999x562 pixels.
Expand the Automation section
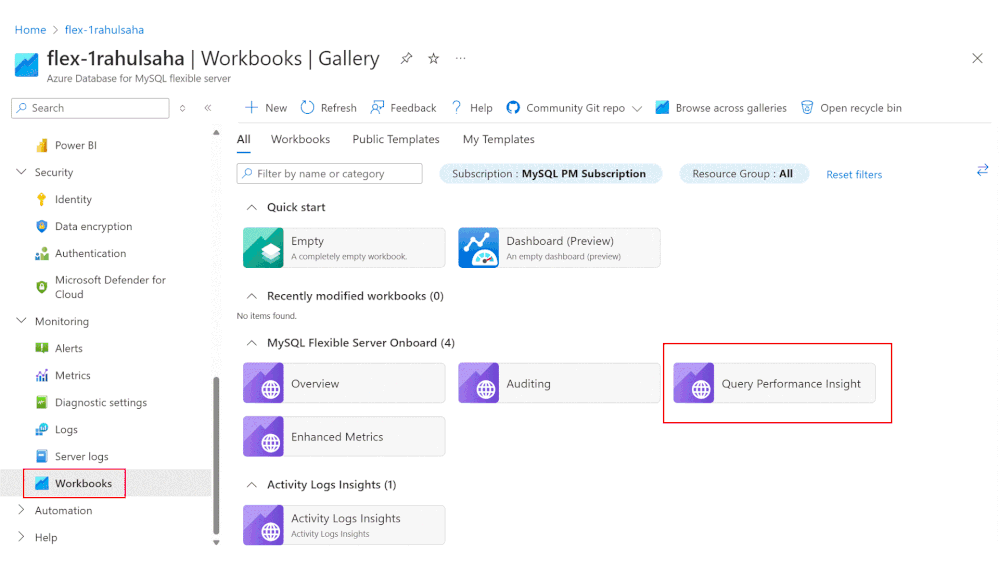pos(22,510)
